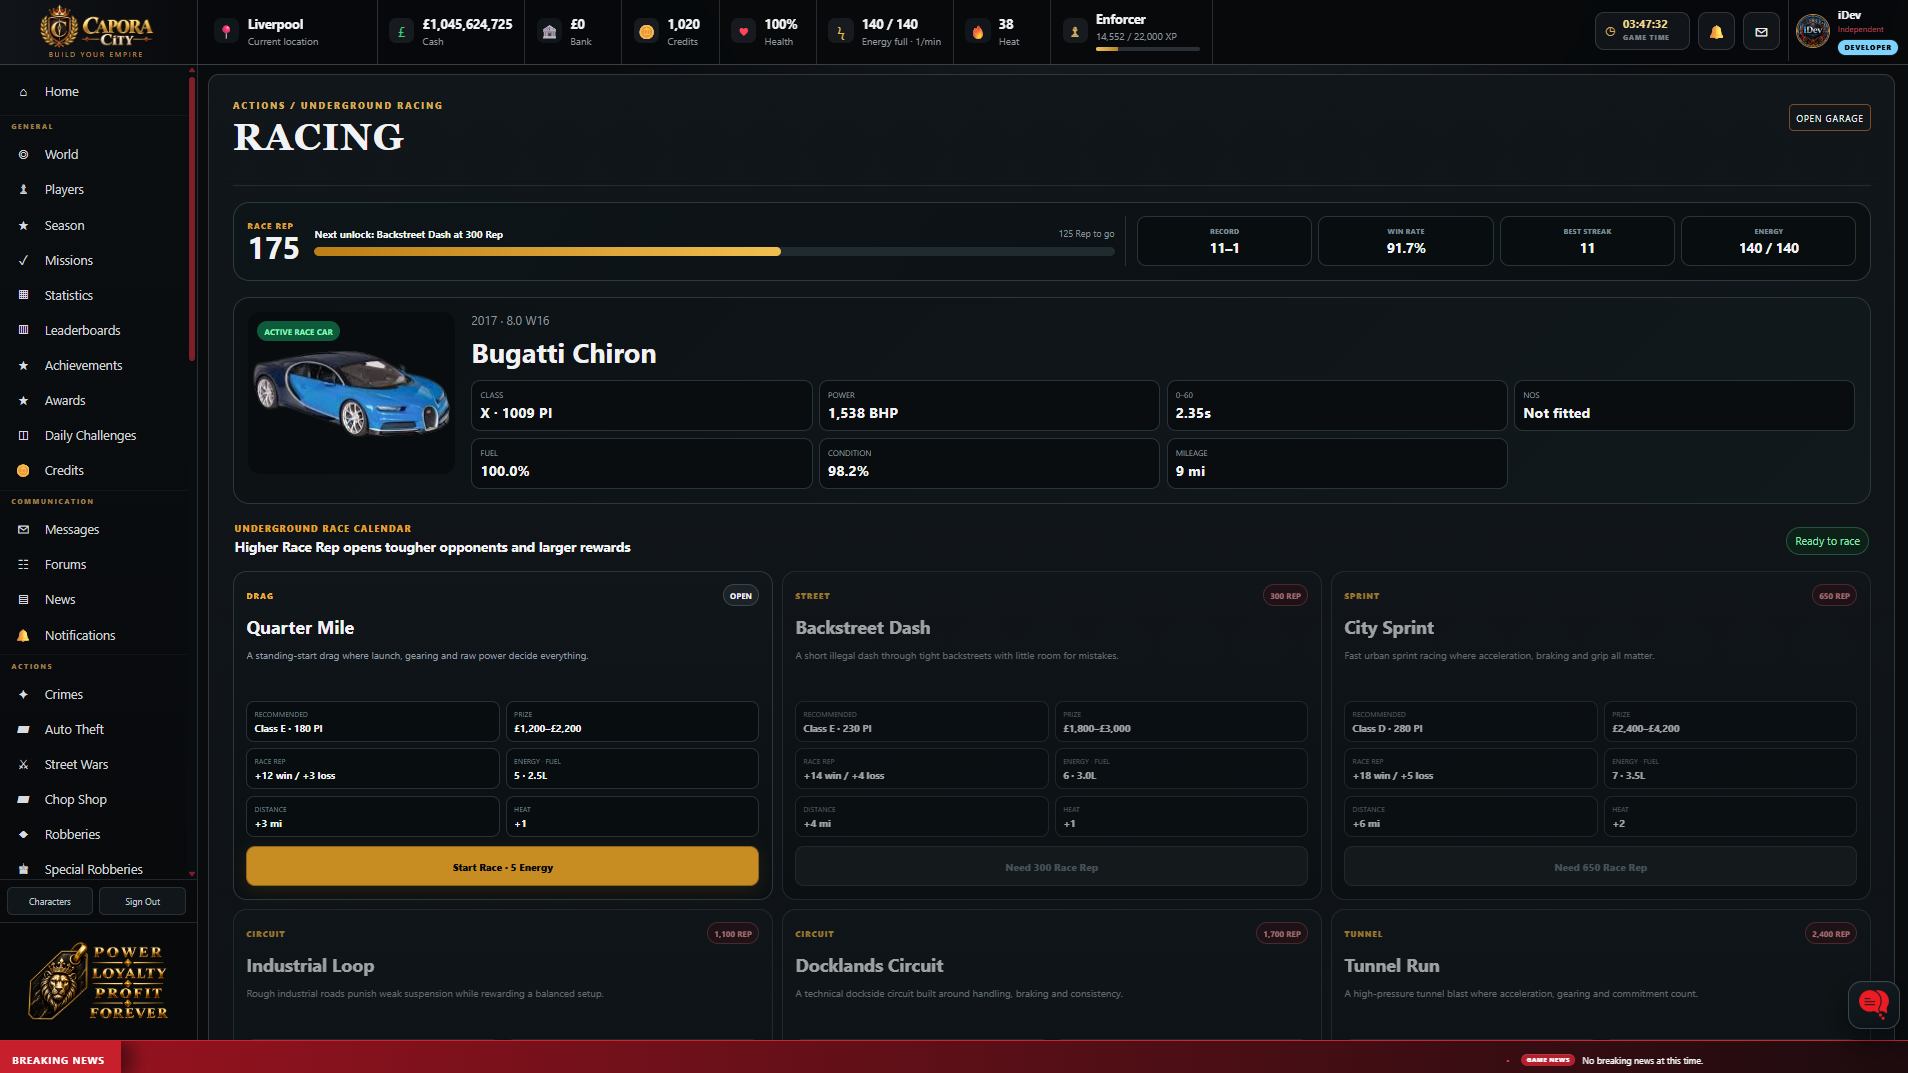Screen dimensions: 1908x1073
Task: Click the ACTIVE RACE CAR badge
Action: coord(298,332)
